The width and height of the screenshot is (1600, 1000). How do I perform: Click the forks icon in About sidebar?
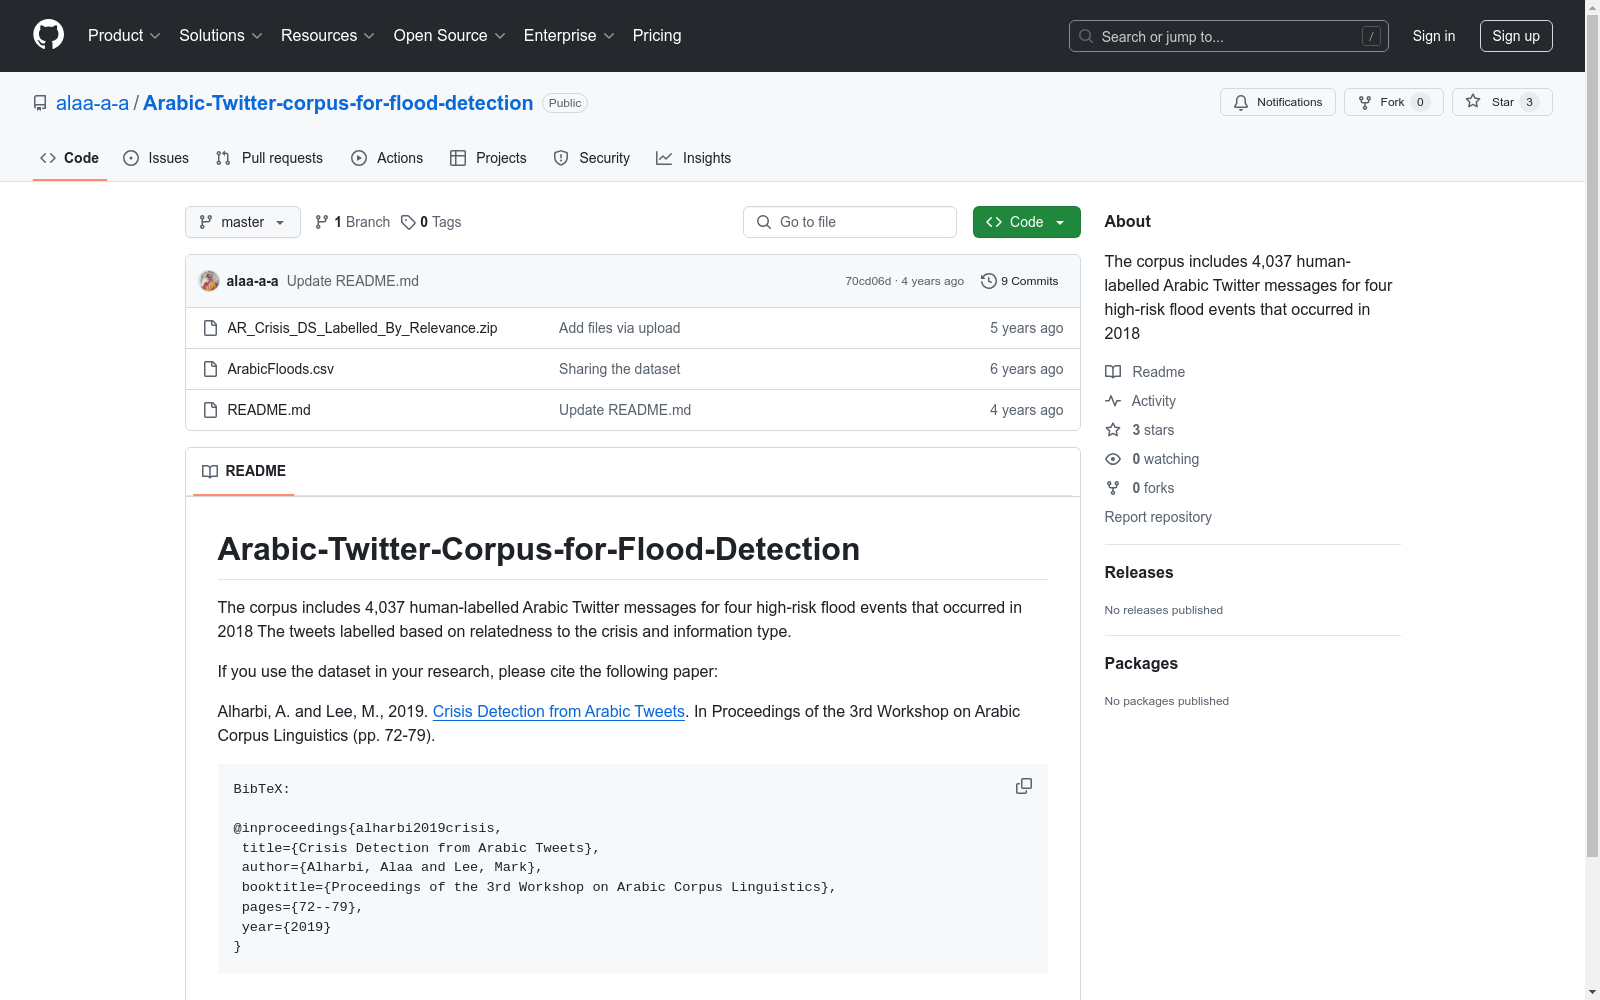point(1113,488)
